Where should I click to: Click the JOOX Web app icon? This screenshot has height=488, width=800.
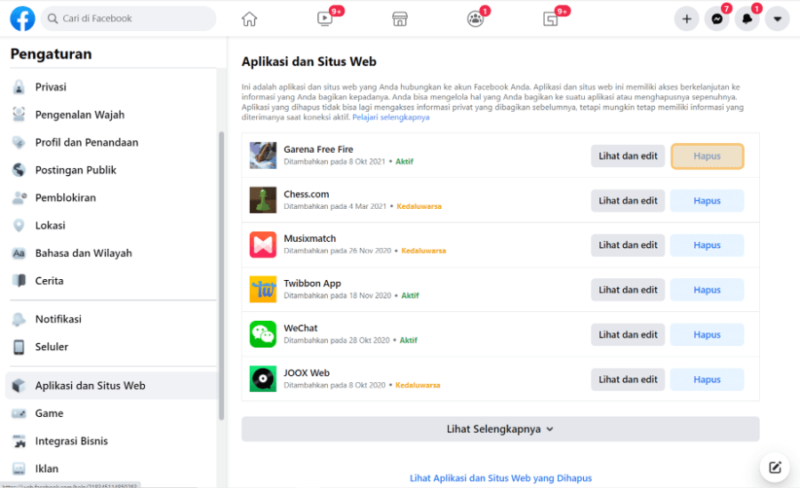pos(263,379)
